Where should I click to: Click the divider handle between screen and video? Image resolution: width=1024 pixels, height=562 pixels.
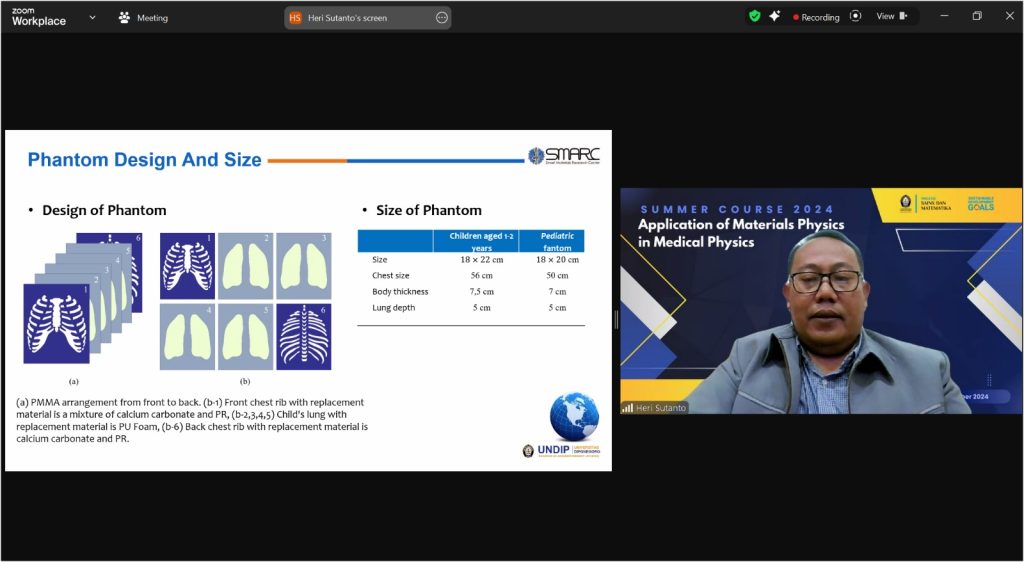[616, 320]
